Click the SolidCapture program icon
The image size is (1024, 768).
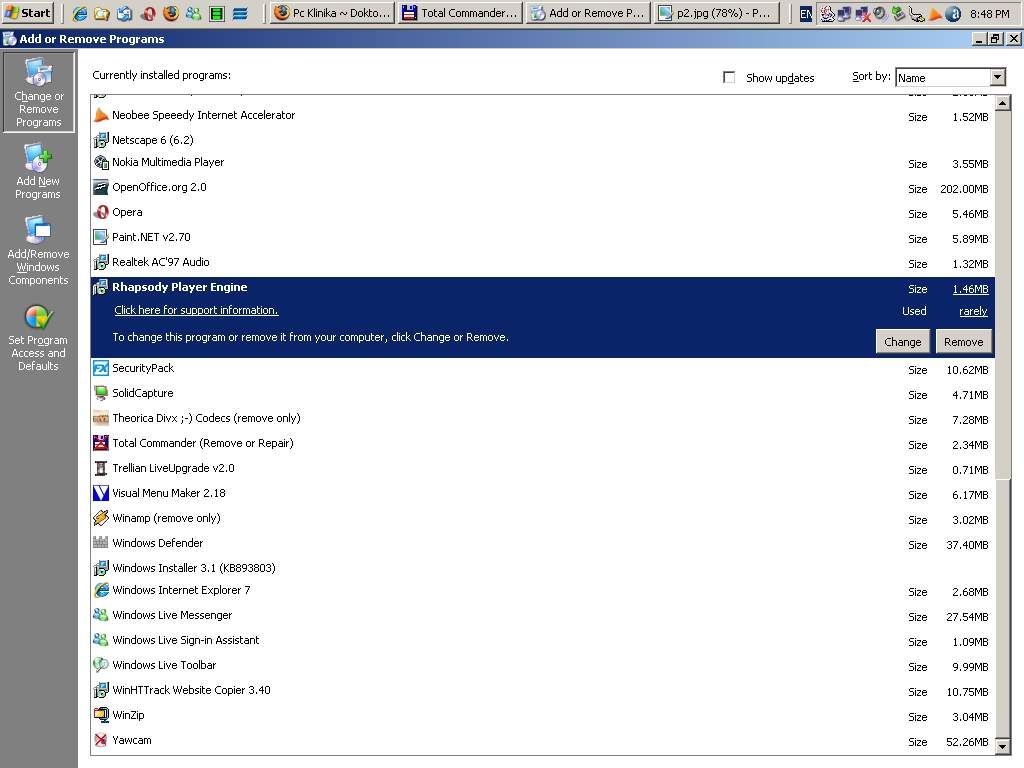[x=101, y=393]
